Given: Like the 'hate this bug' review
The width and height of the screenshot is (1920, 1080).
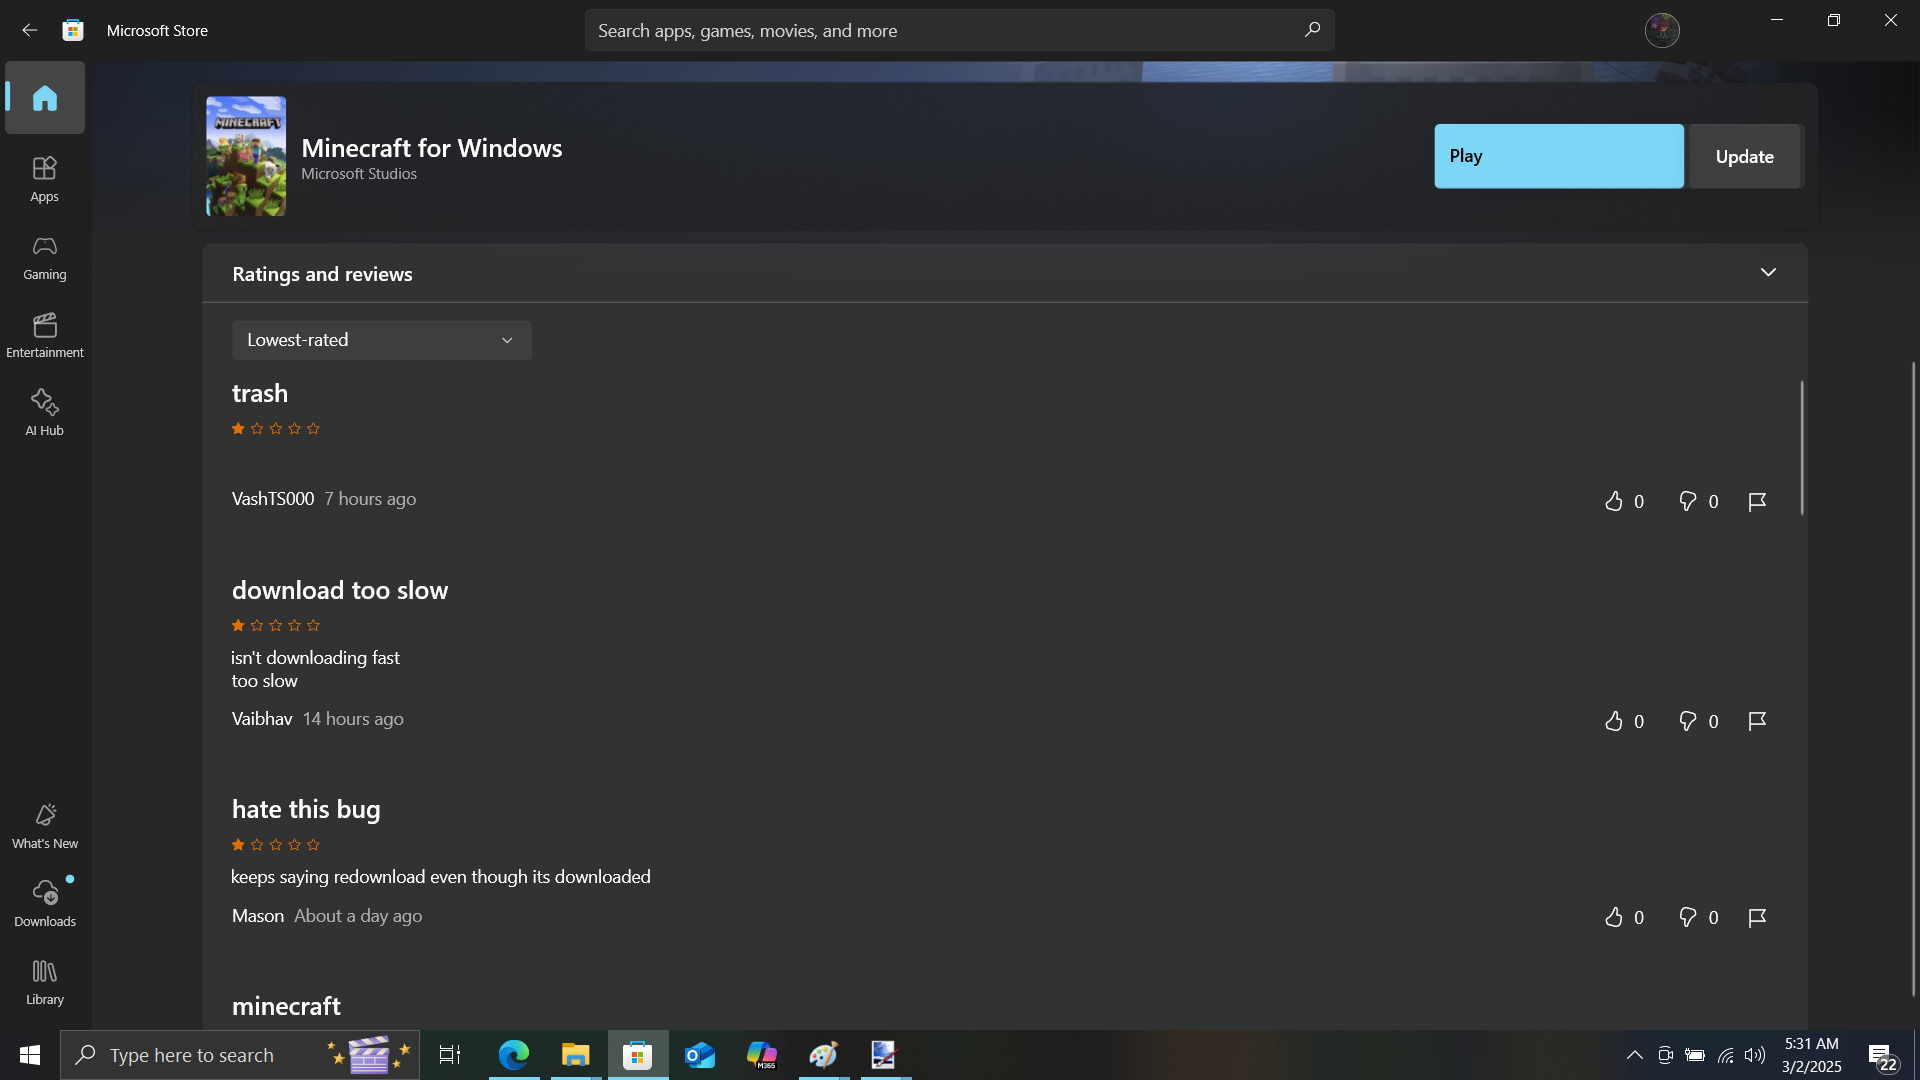Looking at the screenshot, I should (1614, 917).
